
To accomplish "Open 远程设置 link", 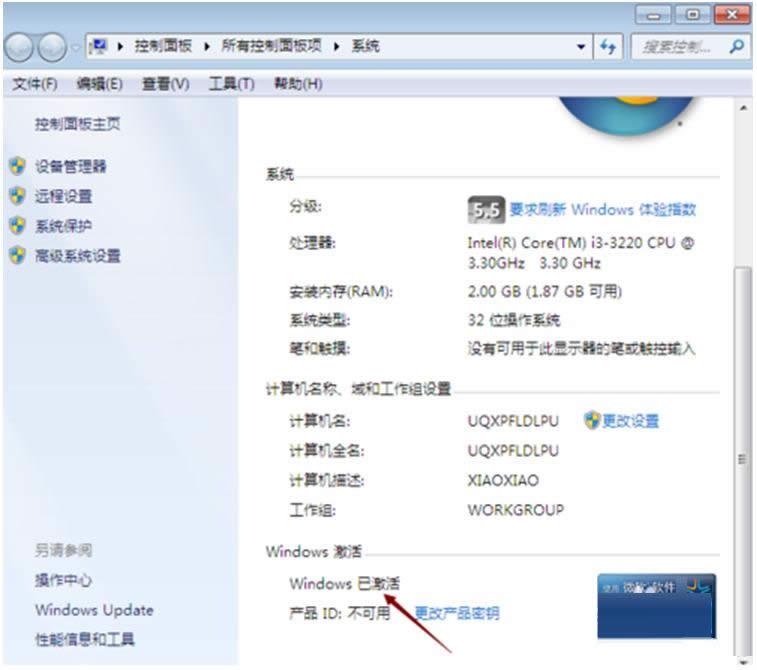I will [63, 196].
